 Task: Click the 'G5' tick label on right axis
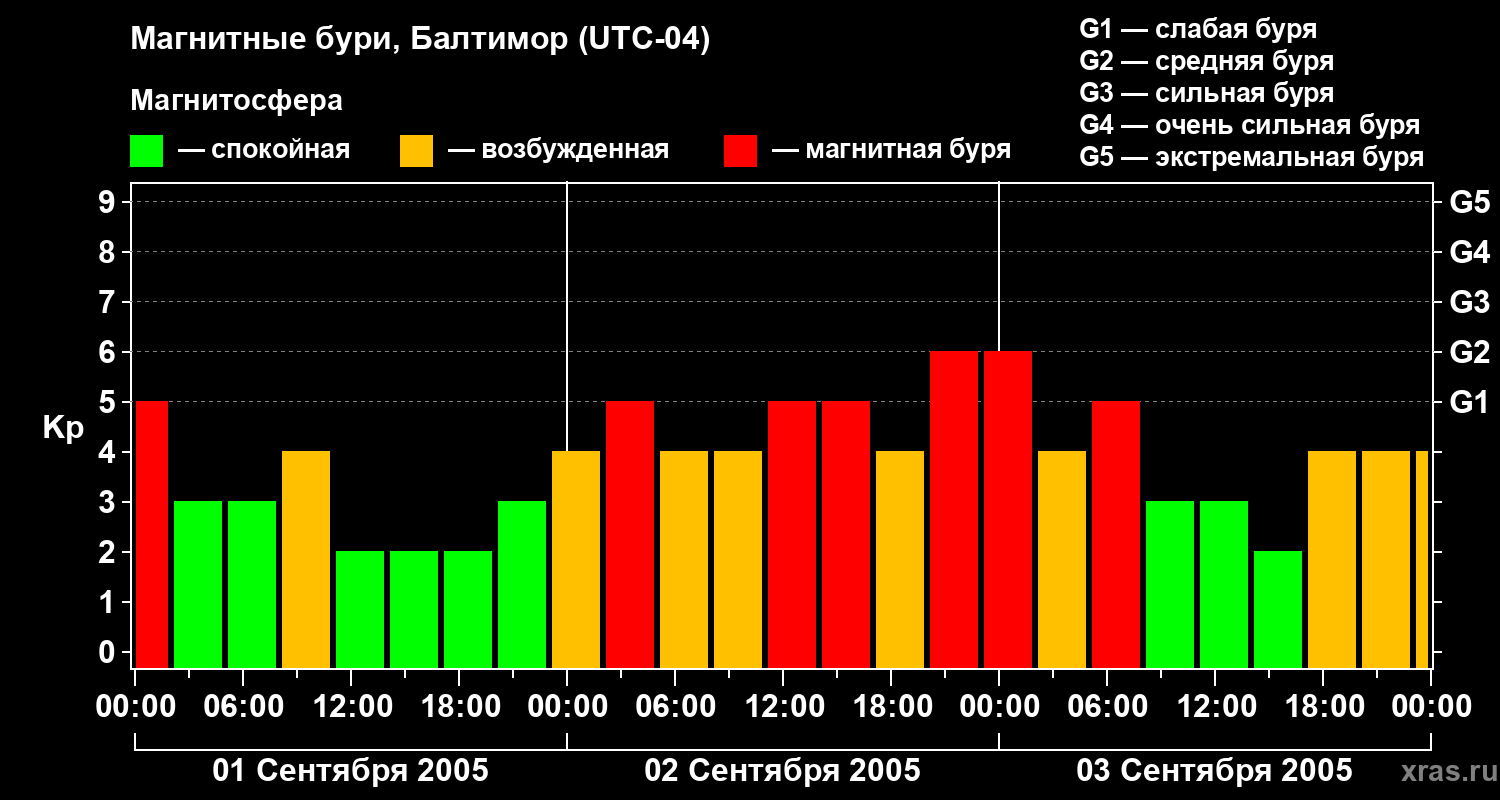[x=1470, y=202]
